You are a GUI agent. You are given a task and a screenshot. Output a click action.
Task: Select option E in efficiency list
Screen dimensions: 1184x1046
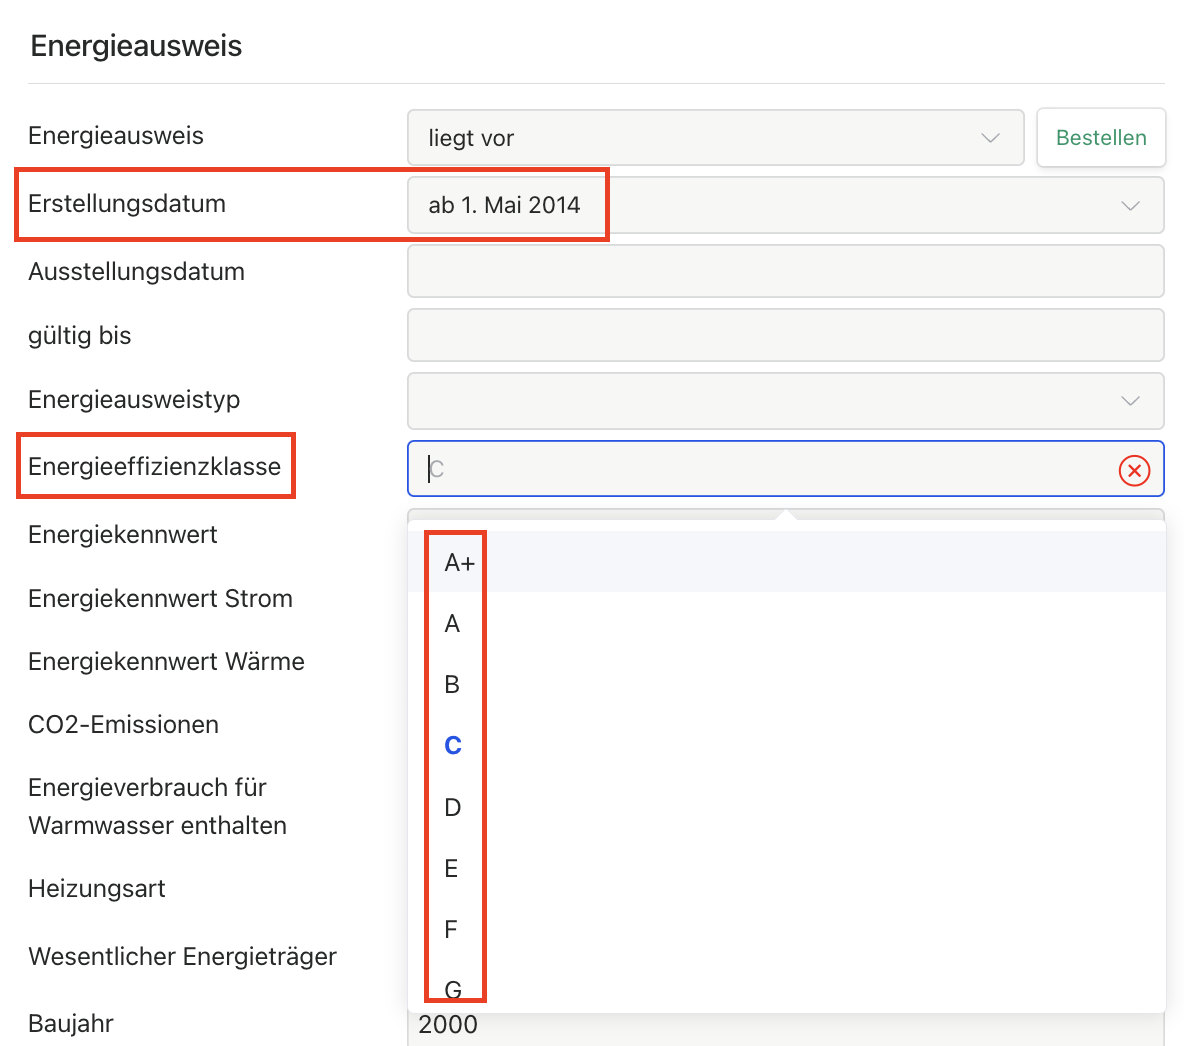click(452, 869)
